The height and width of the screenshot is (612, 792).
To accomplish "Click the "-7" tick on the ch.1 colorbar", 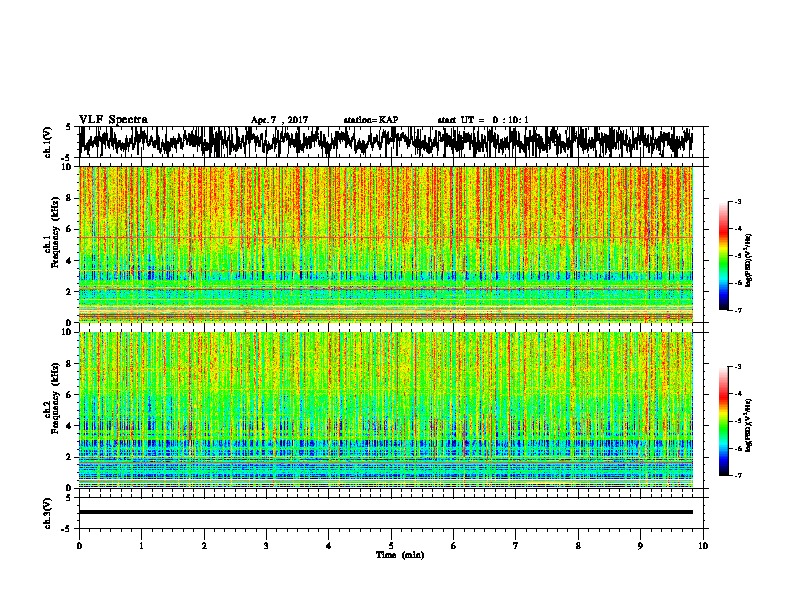I will 738,310.
